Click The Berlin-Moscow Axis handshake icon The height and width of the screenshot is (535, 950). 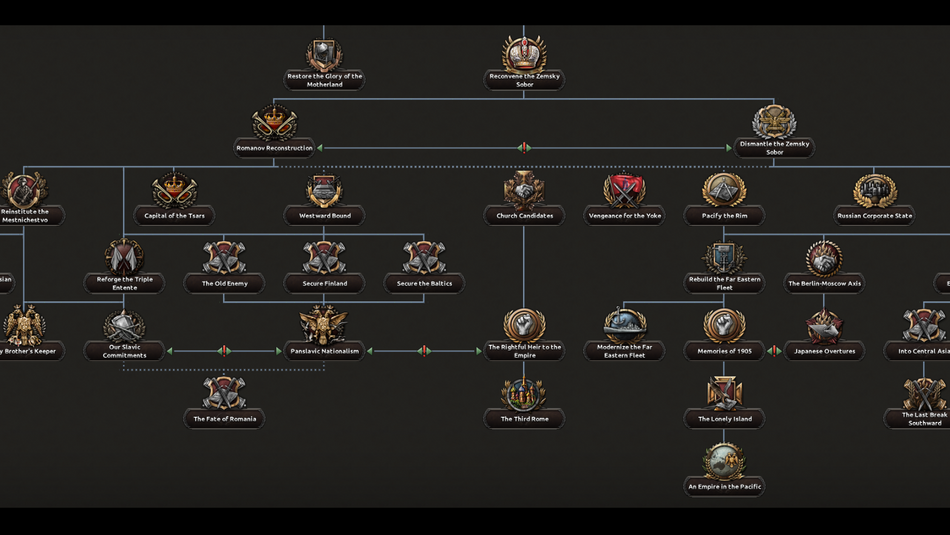[x=824, y=258]
